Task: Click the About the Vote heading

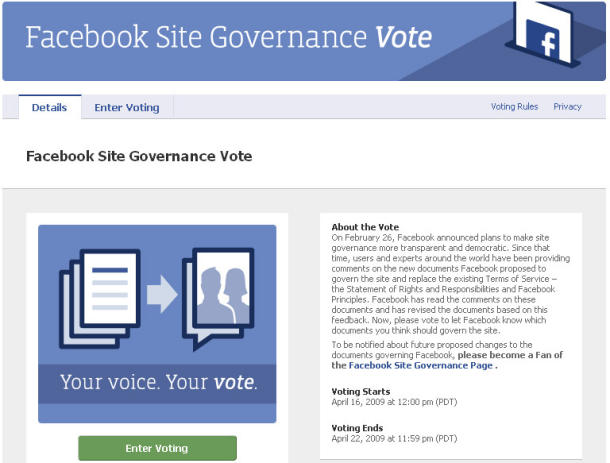Action: coord(365,227)
